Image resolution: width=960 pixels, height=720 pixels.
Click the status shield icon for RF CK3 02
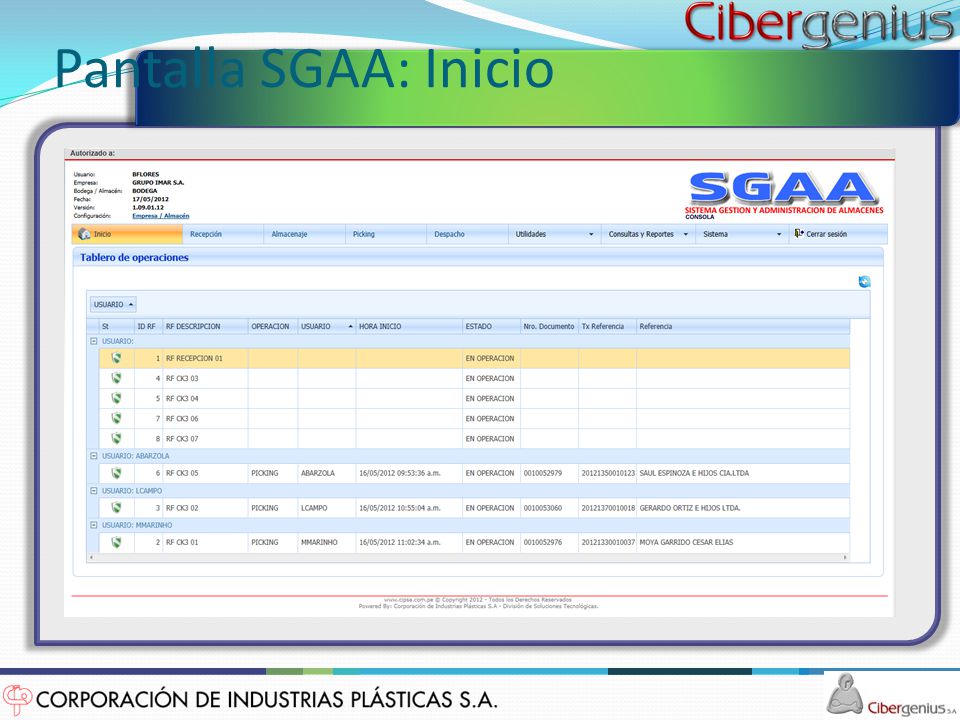116,508
